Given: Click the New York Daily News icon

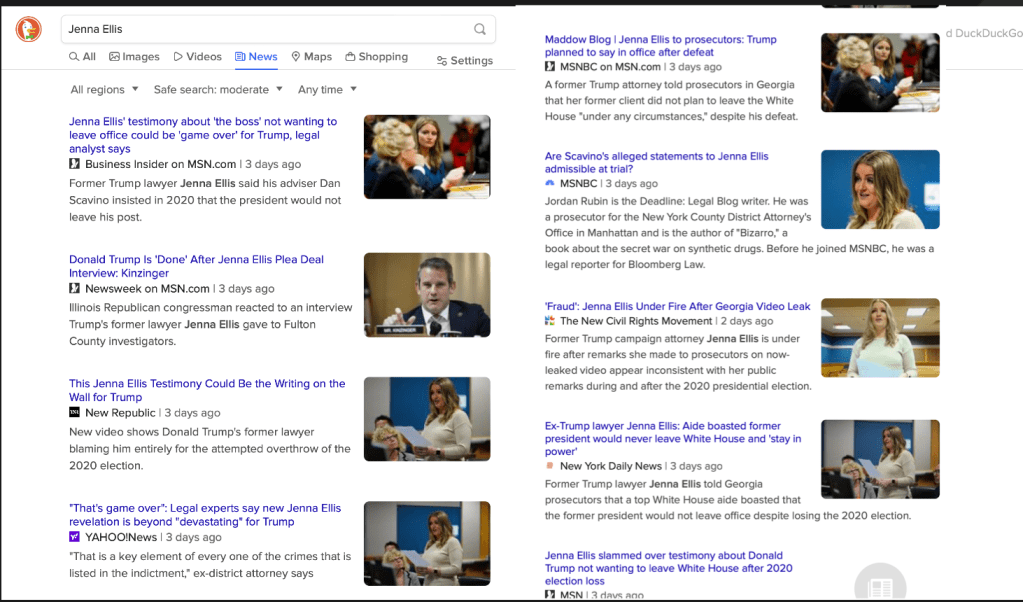Looking at the screenshot, I should tap(549, 466).
